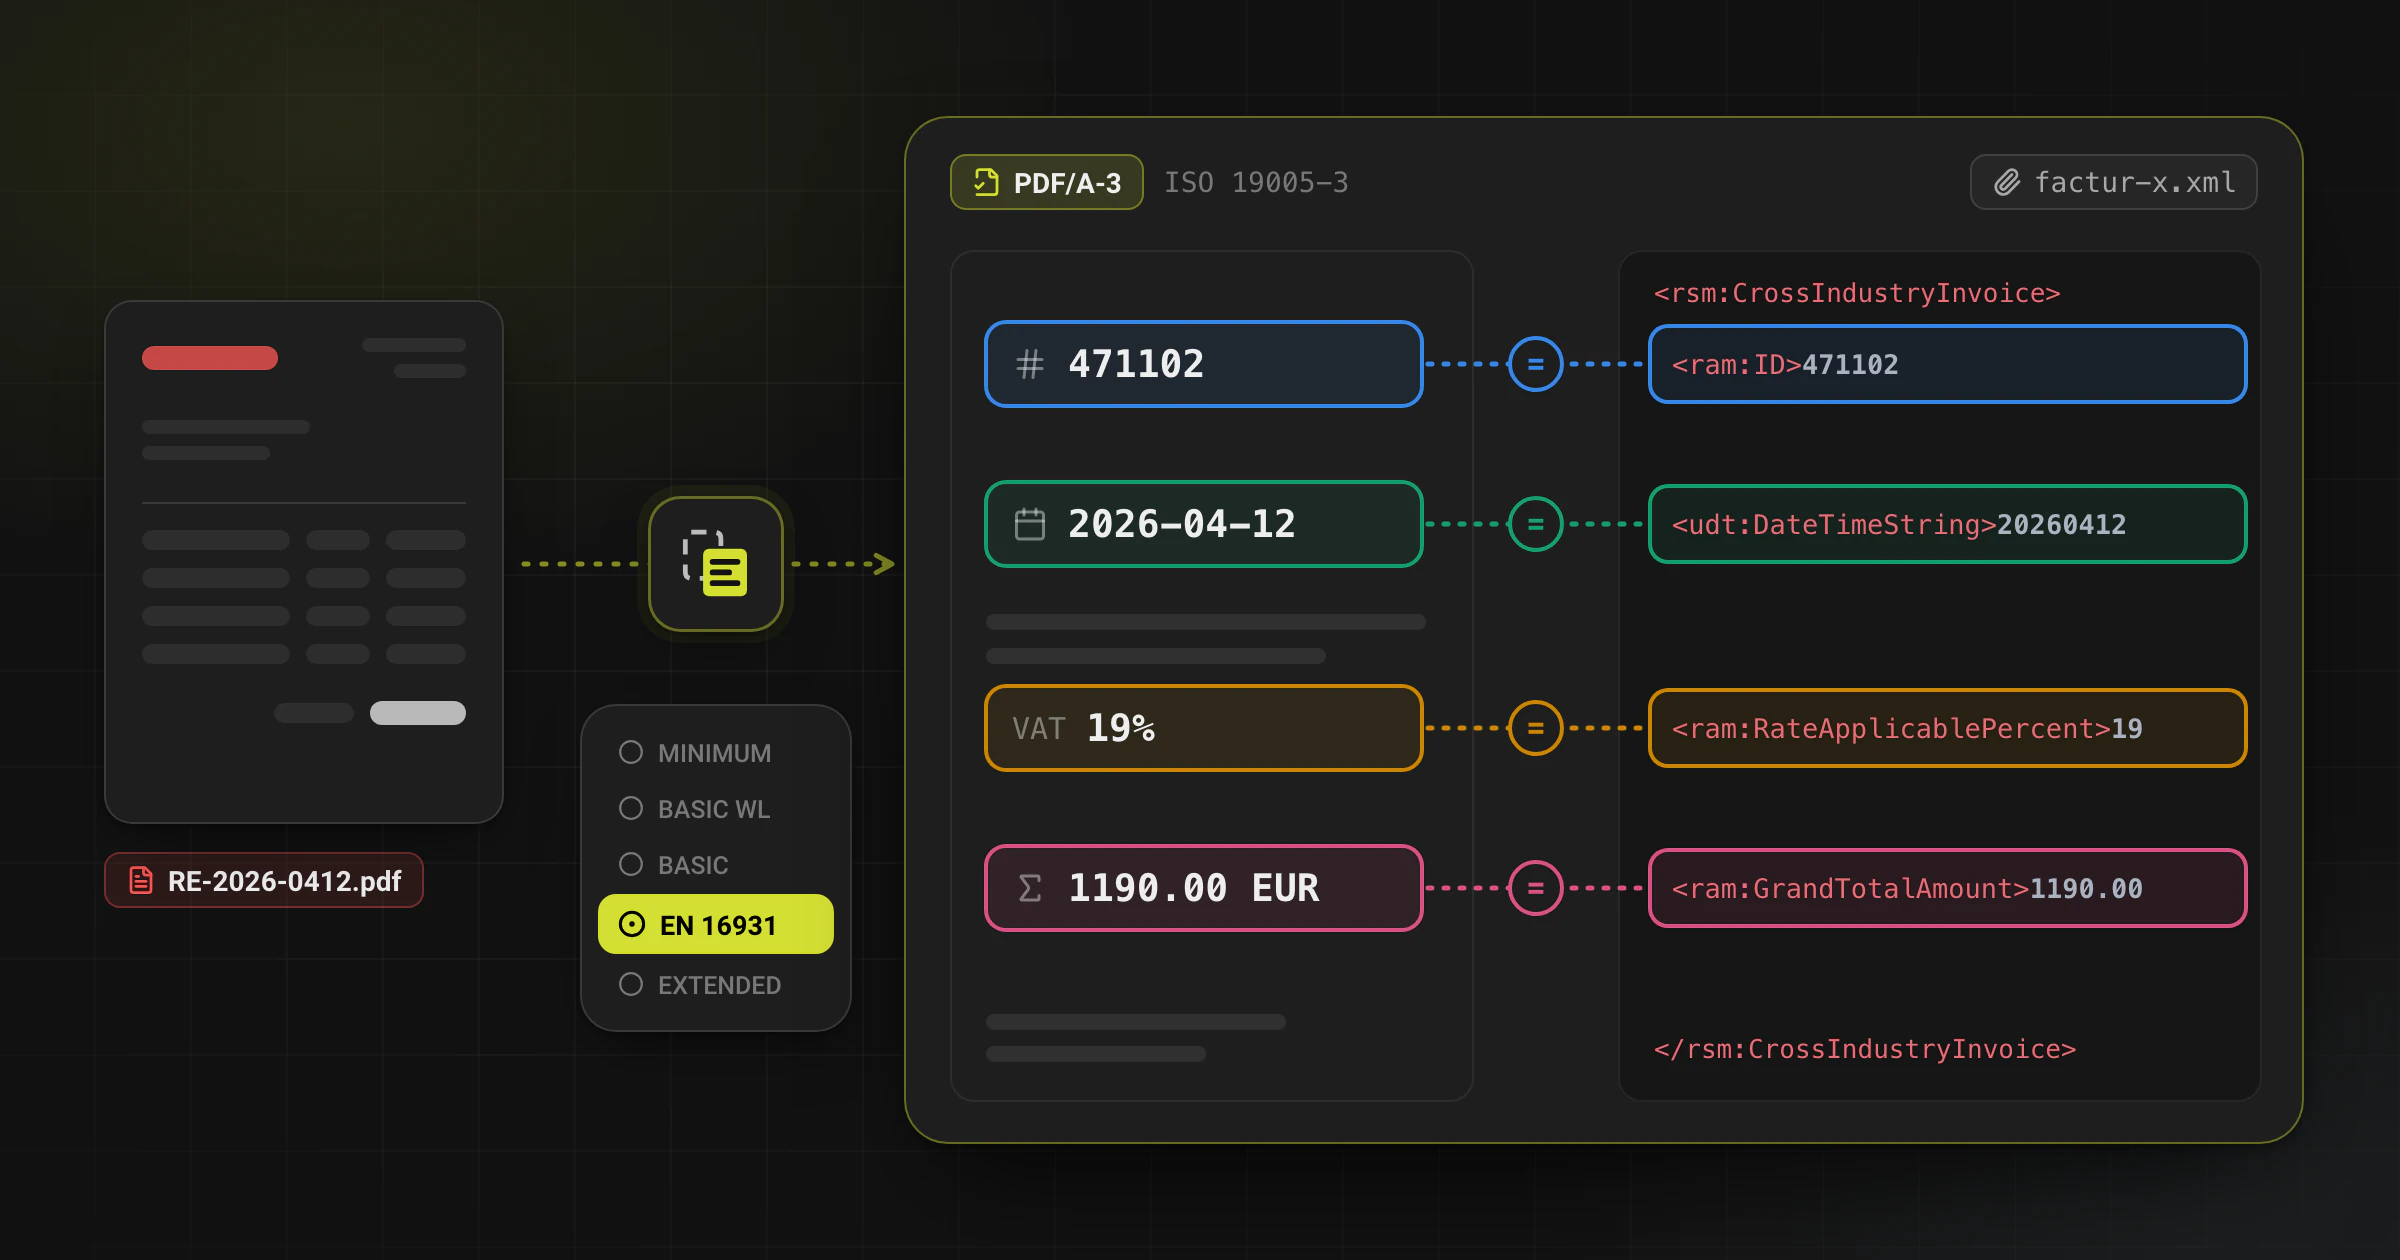Screen dimensions: 2400x1260
Task: Open the factur-x.xml attachment
Action: [x=2113, y=182]
